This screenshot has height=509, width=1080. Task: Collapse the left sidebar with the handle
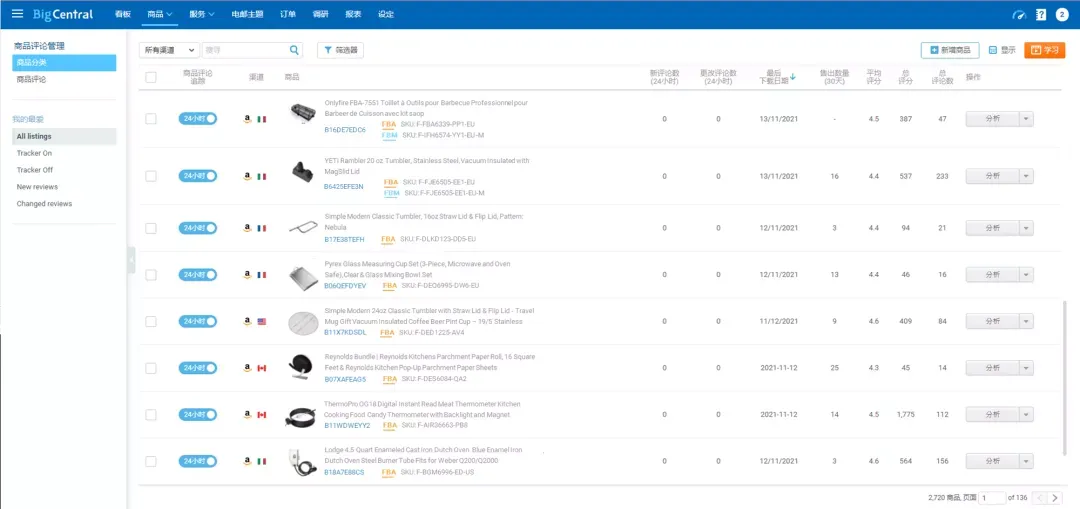[132, 260]
